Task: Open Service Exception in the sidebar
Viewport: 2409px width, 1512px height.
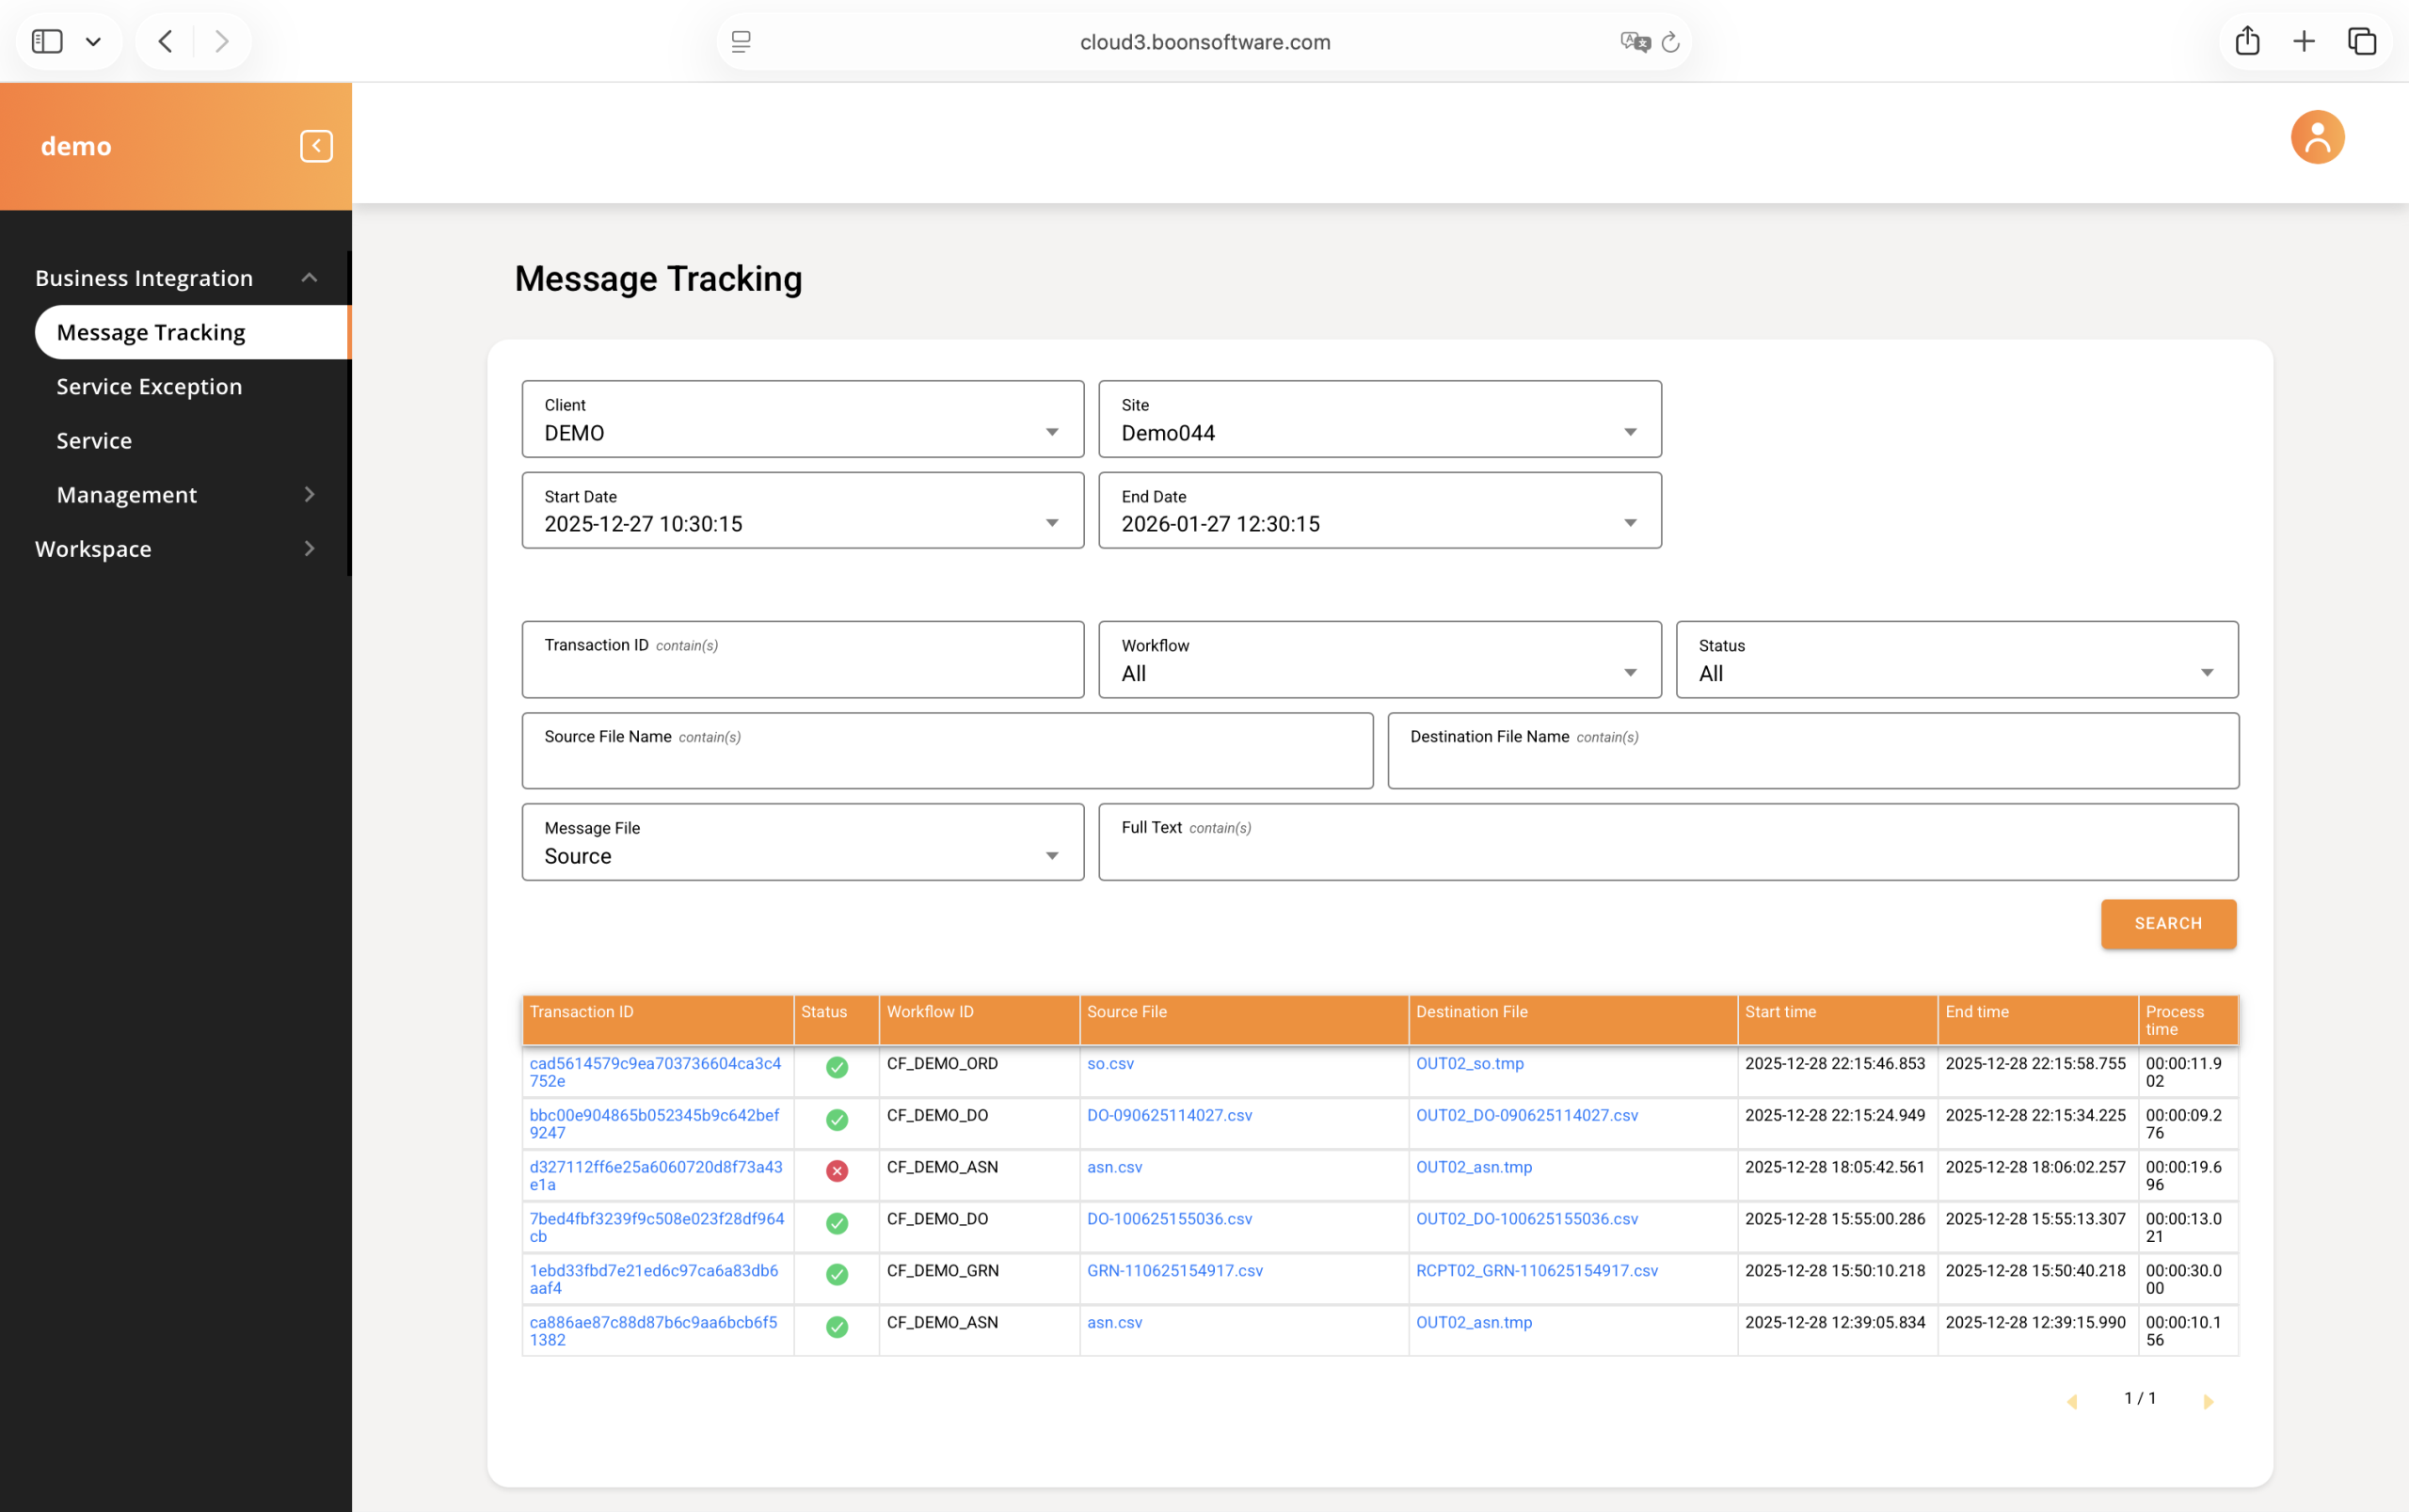Action: tap(149, 387)
